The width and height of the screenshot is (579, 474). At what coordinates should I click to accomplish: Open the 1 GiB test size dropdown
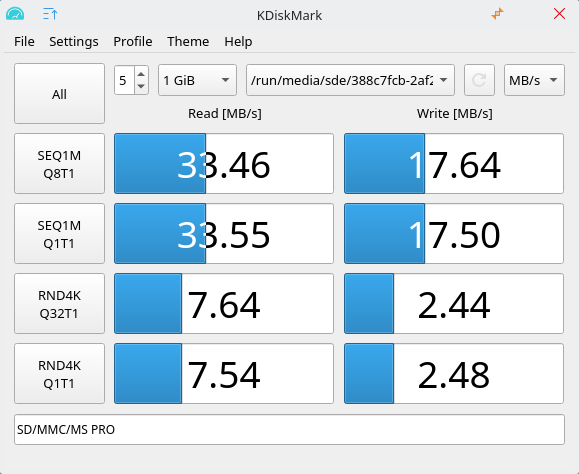click(198, 80)
